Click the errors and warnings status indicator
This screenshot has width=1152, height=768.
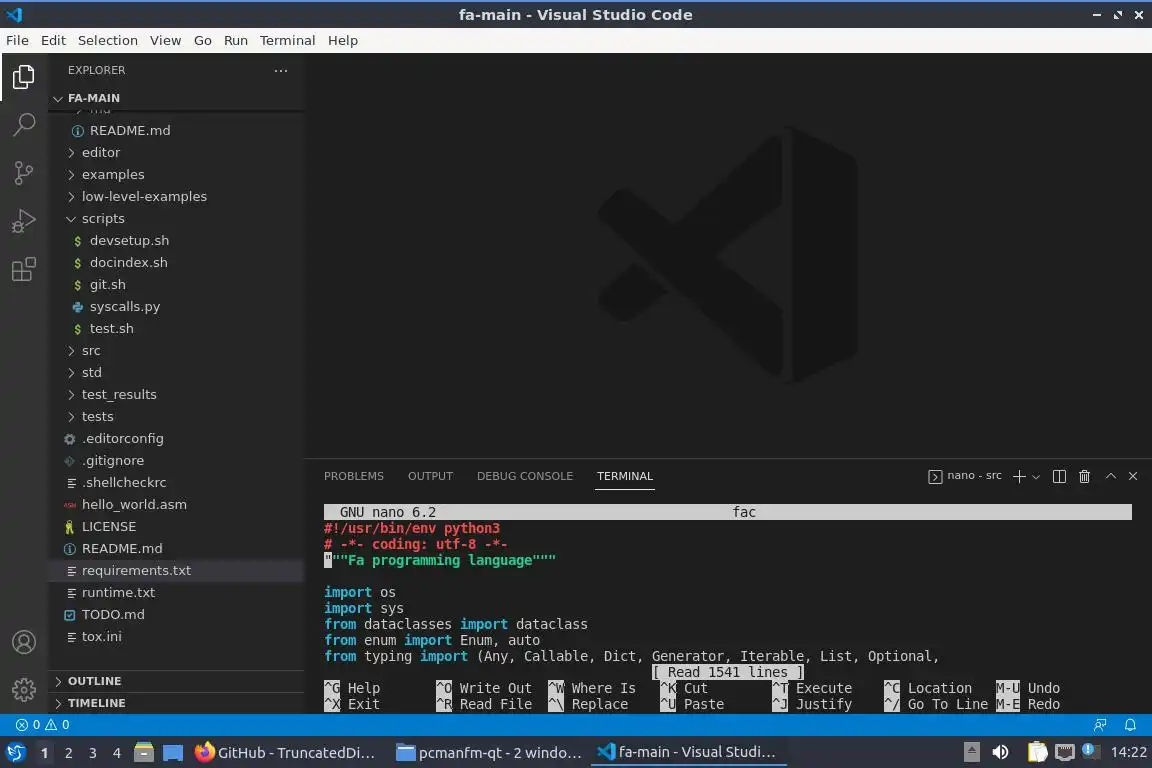(x=43, y=725)
